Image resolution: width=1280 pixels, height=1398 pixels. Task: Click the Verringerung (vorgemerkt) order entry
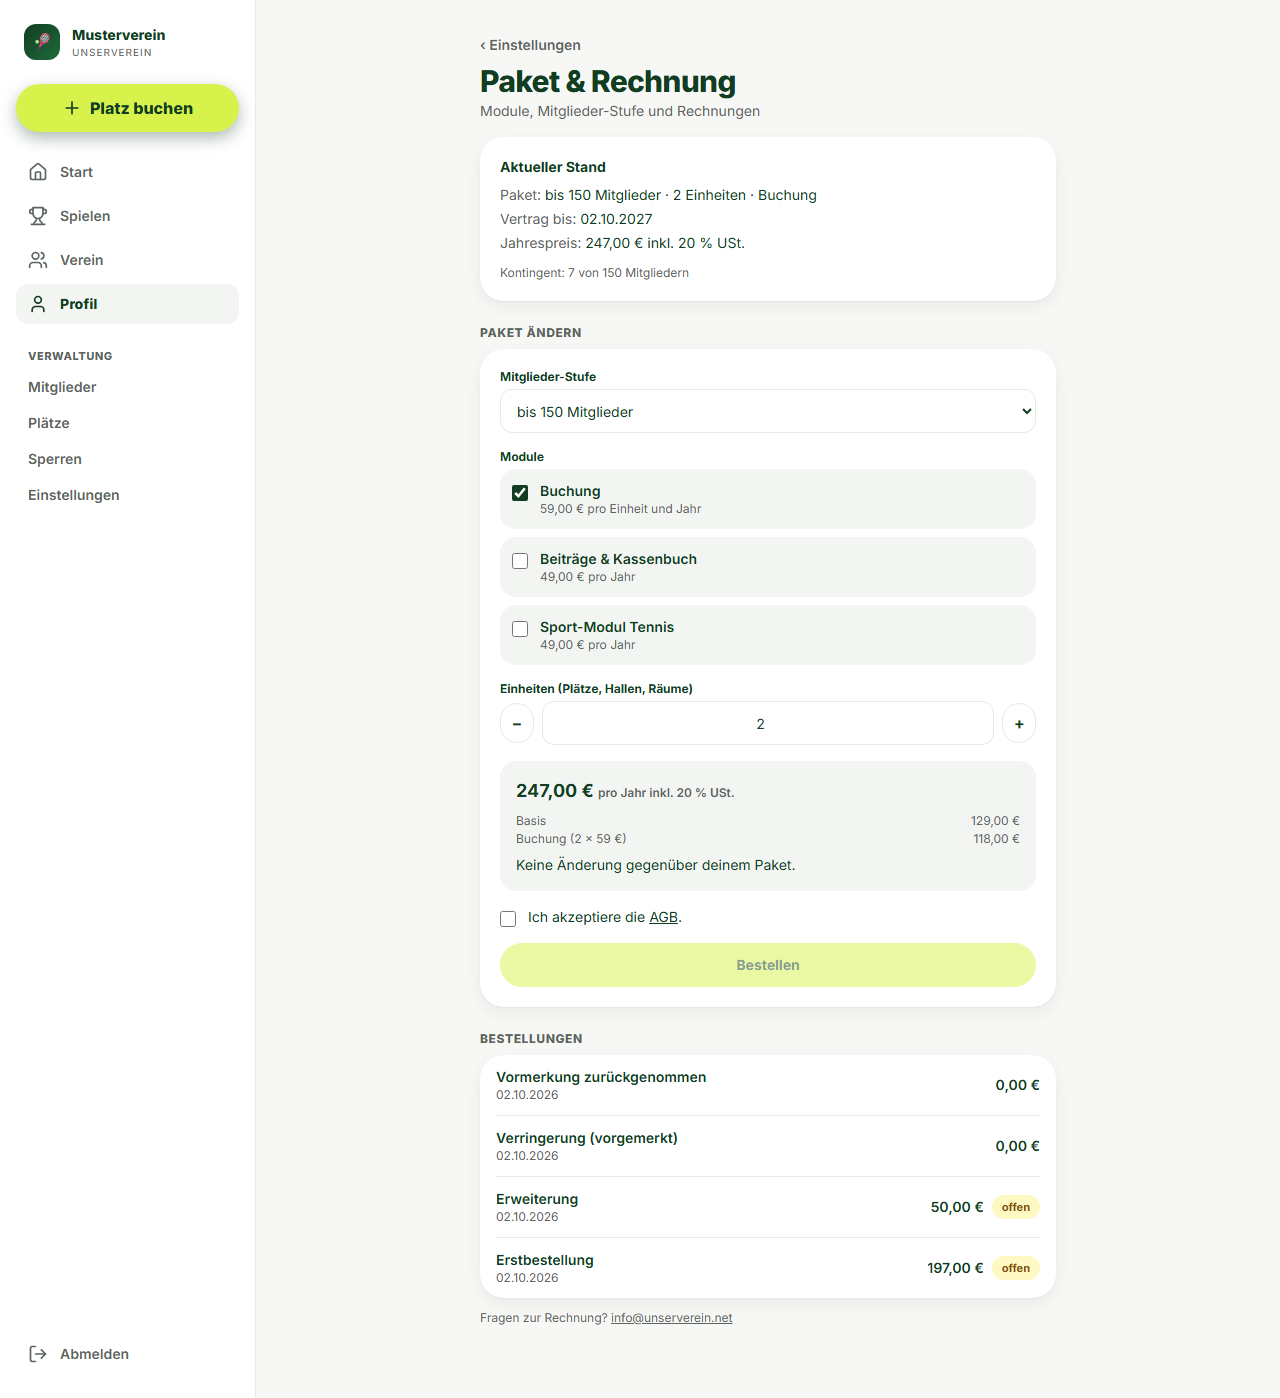pyautogui.click(x=768, y=1146)
